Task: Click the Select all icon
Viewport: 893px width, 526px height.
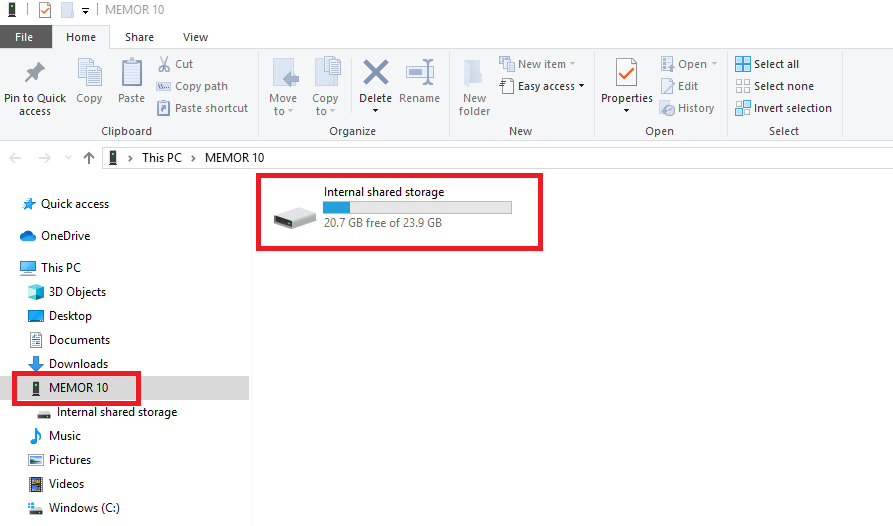Action: (743, 64)
